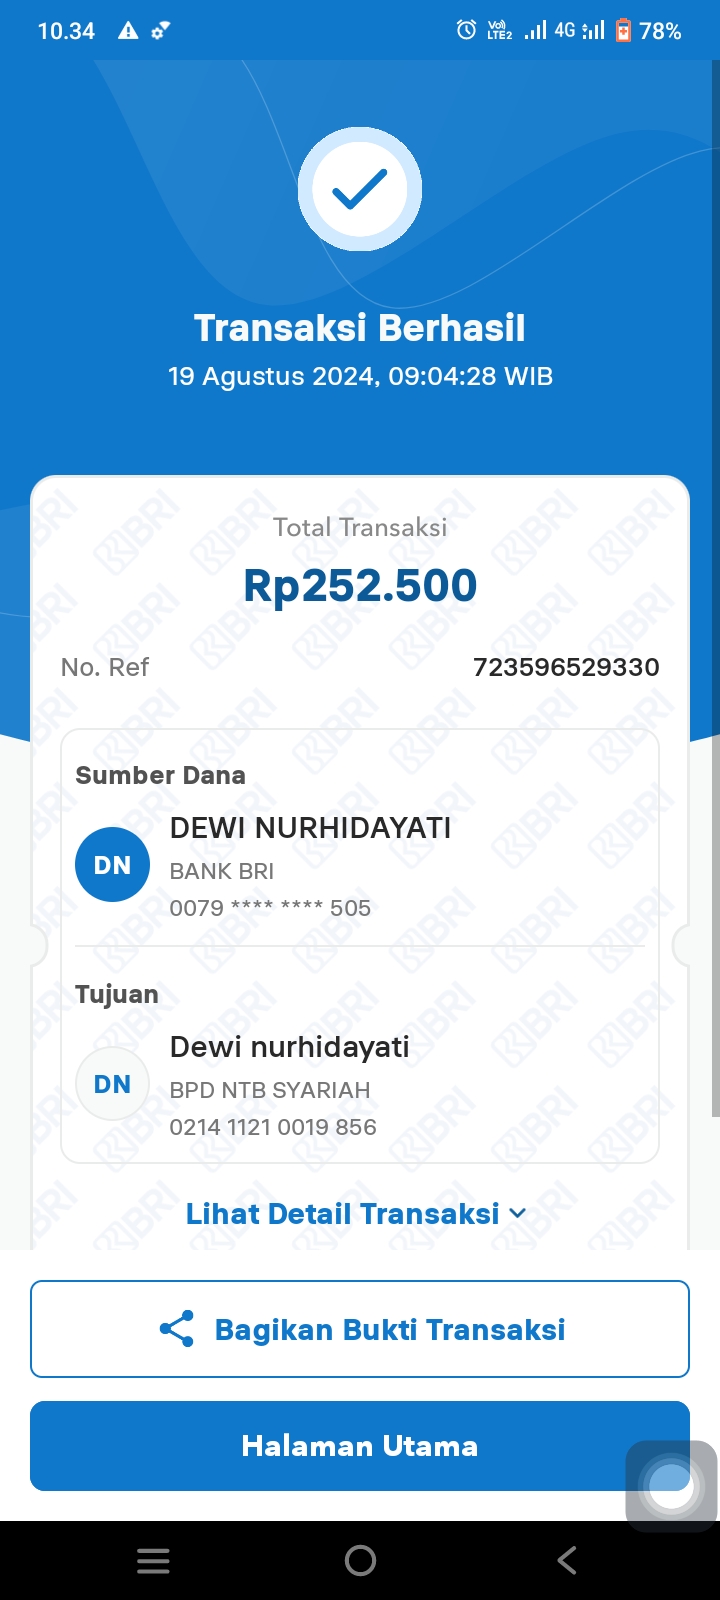Tap the Rp252.500 total amount
Image resolution: width=720 pixels, height=1600 pixels.
[360, 586]
